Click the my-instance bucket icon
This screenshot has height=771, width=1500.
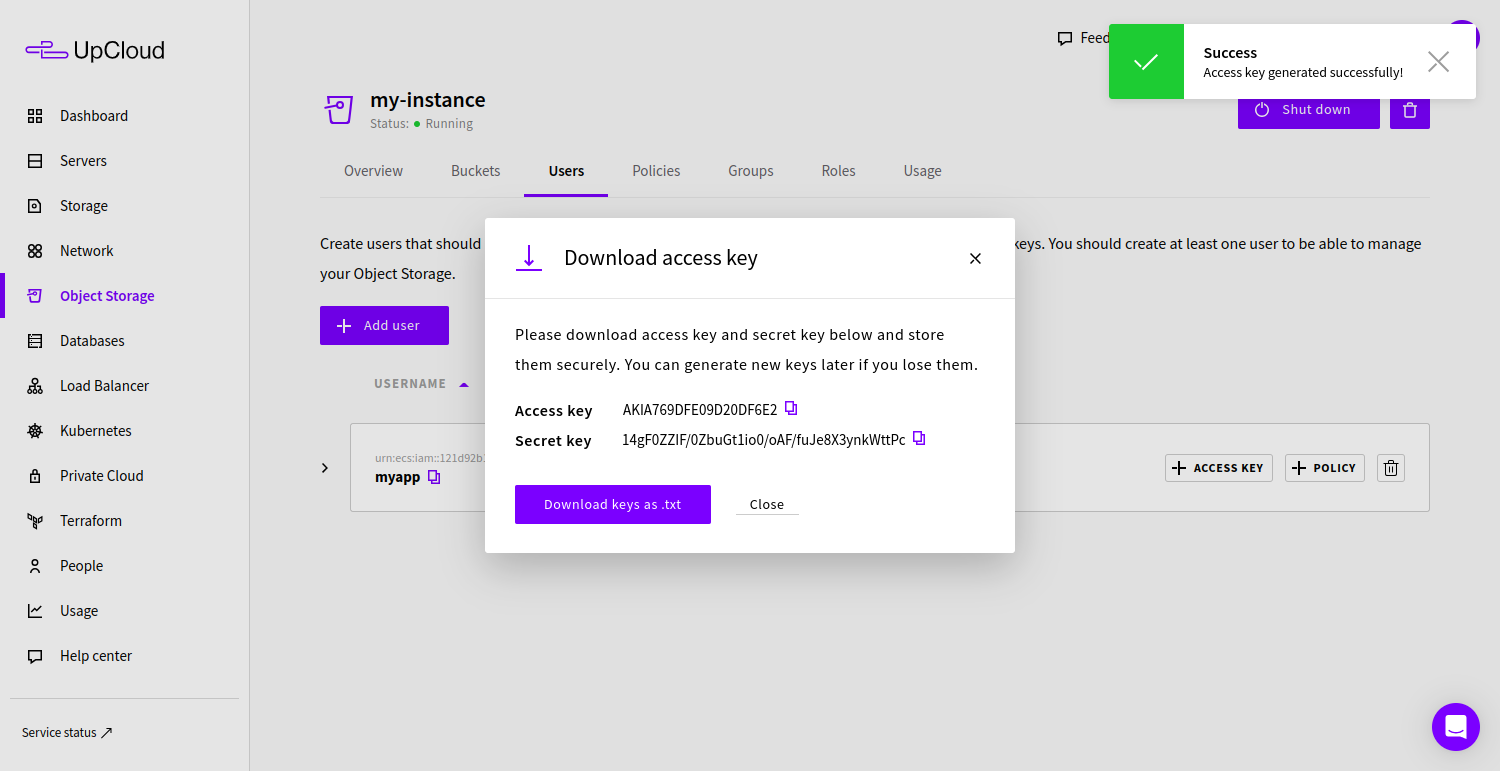pos(339,110)
